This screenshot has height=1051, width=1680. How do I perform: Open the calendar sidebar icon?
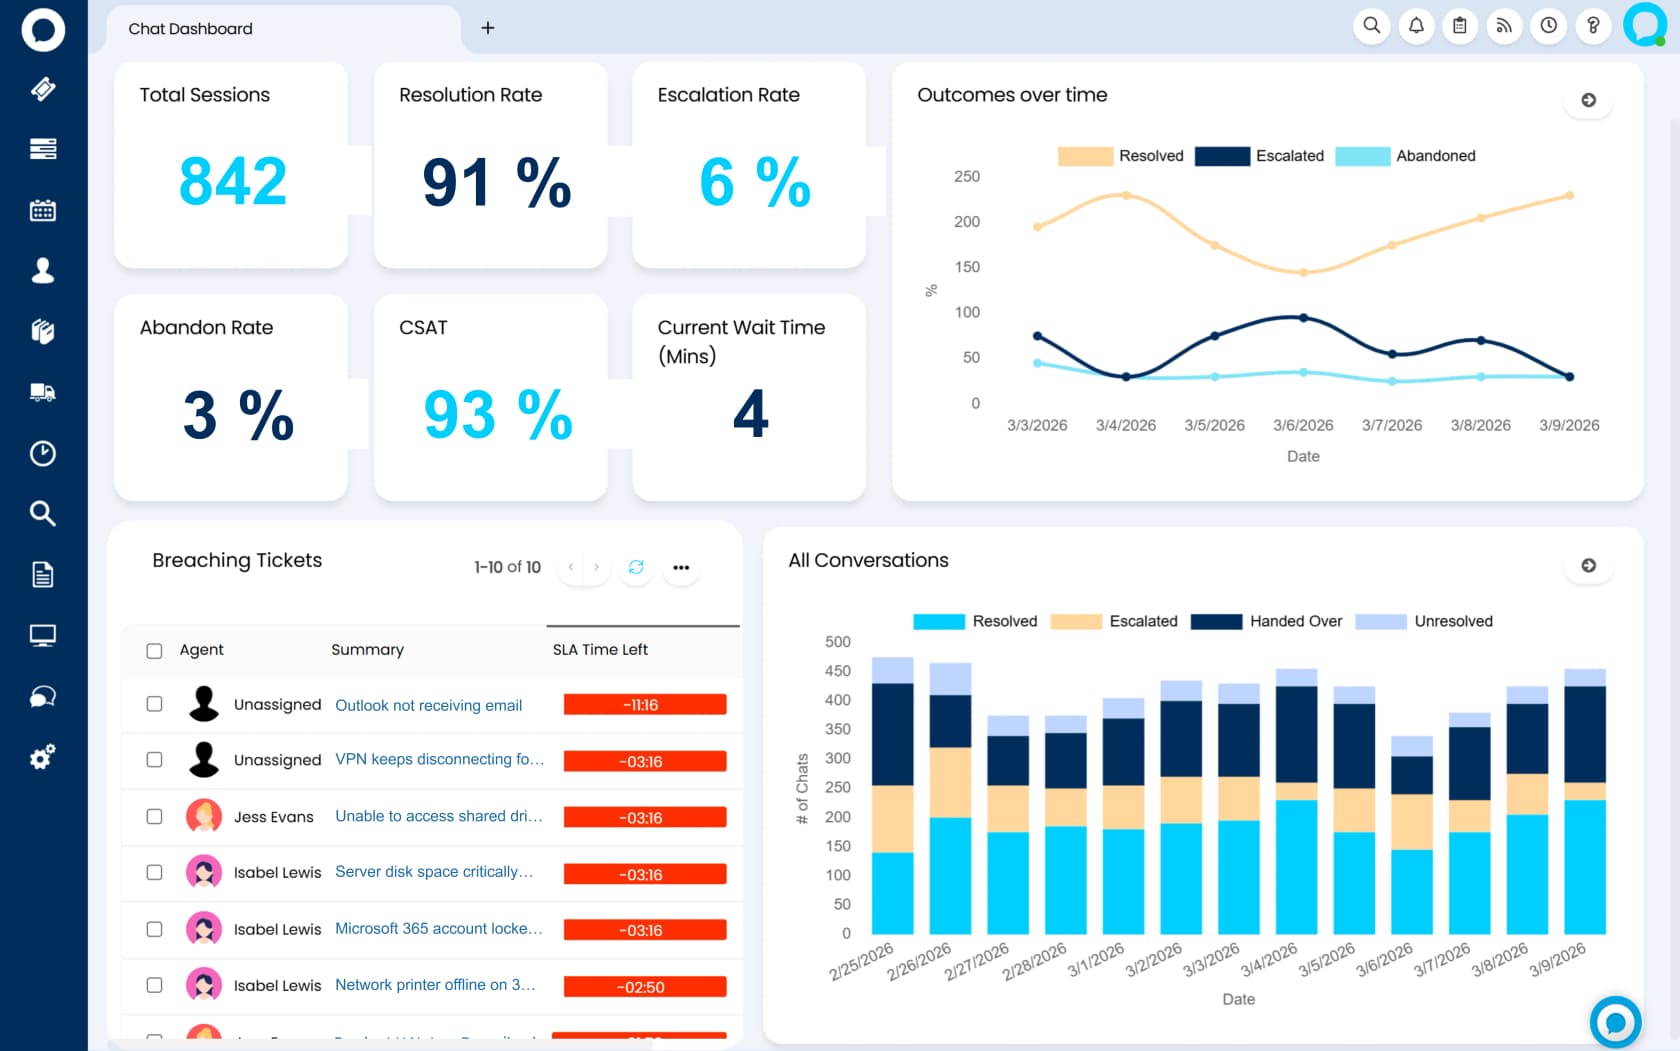pos(43,210)
